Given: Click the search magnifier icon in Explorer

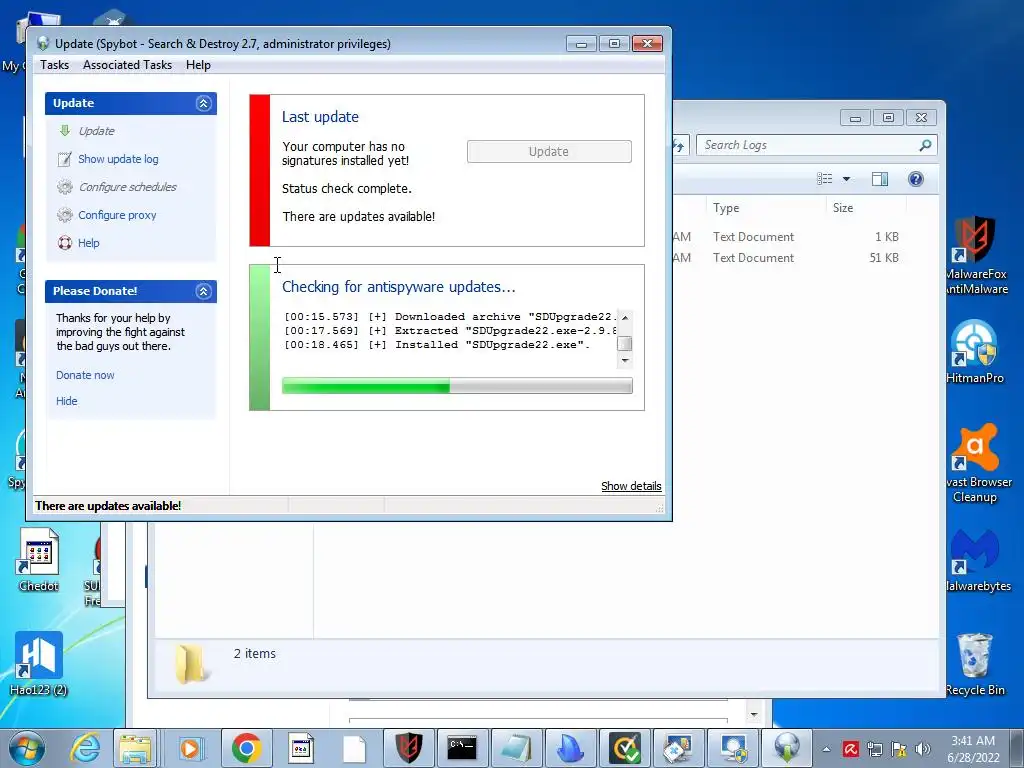Looking at the screenshot, I should (x=925, y=145).
